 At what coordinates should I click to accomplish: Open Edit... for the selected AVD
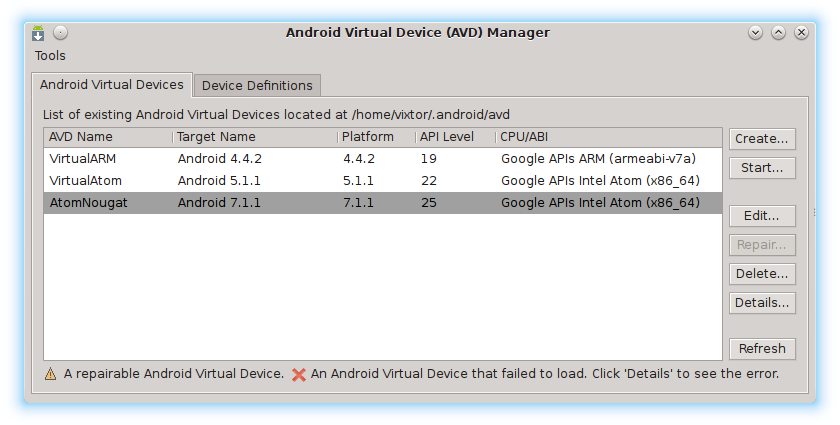point(762,216)
